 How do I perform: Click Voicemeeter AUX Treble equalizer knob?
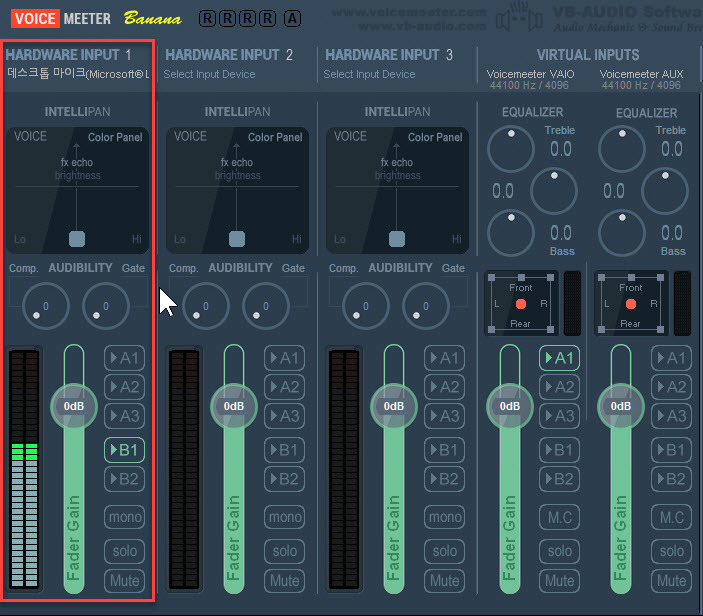[x=622, y=148]
